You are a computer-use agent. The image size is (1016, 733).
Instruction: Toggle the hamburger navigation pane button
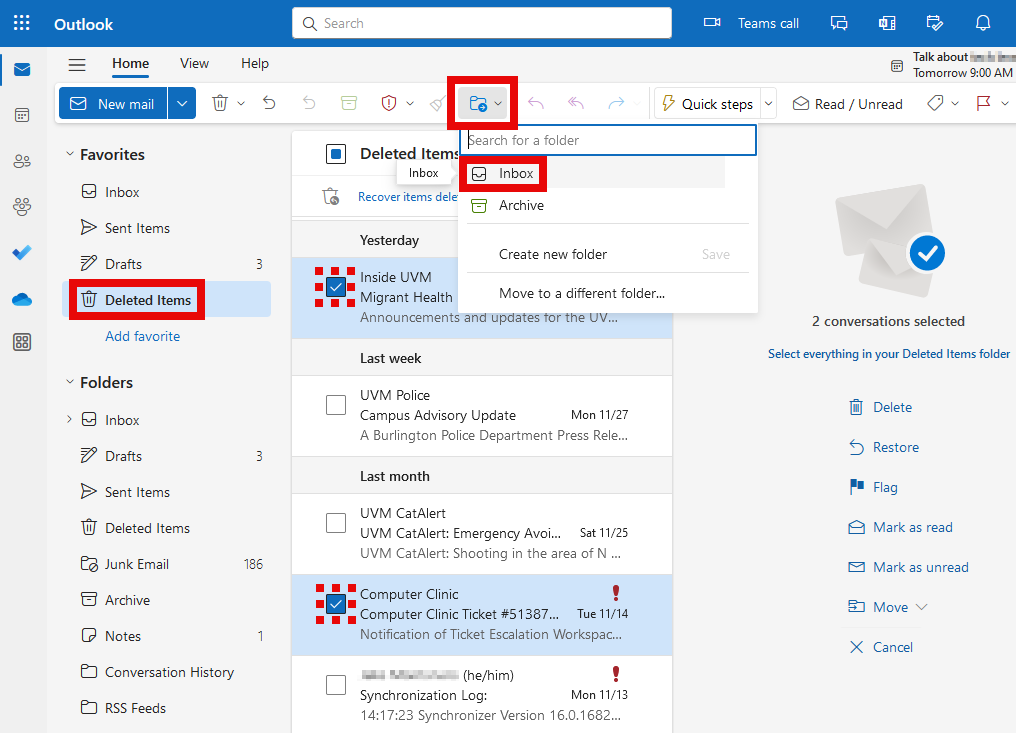pos(77,64)
